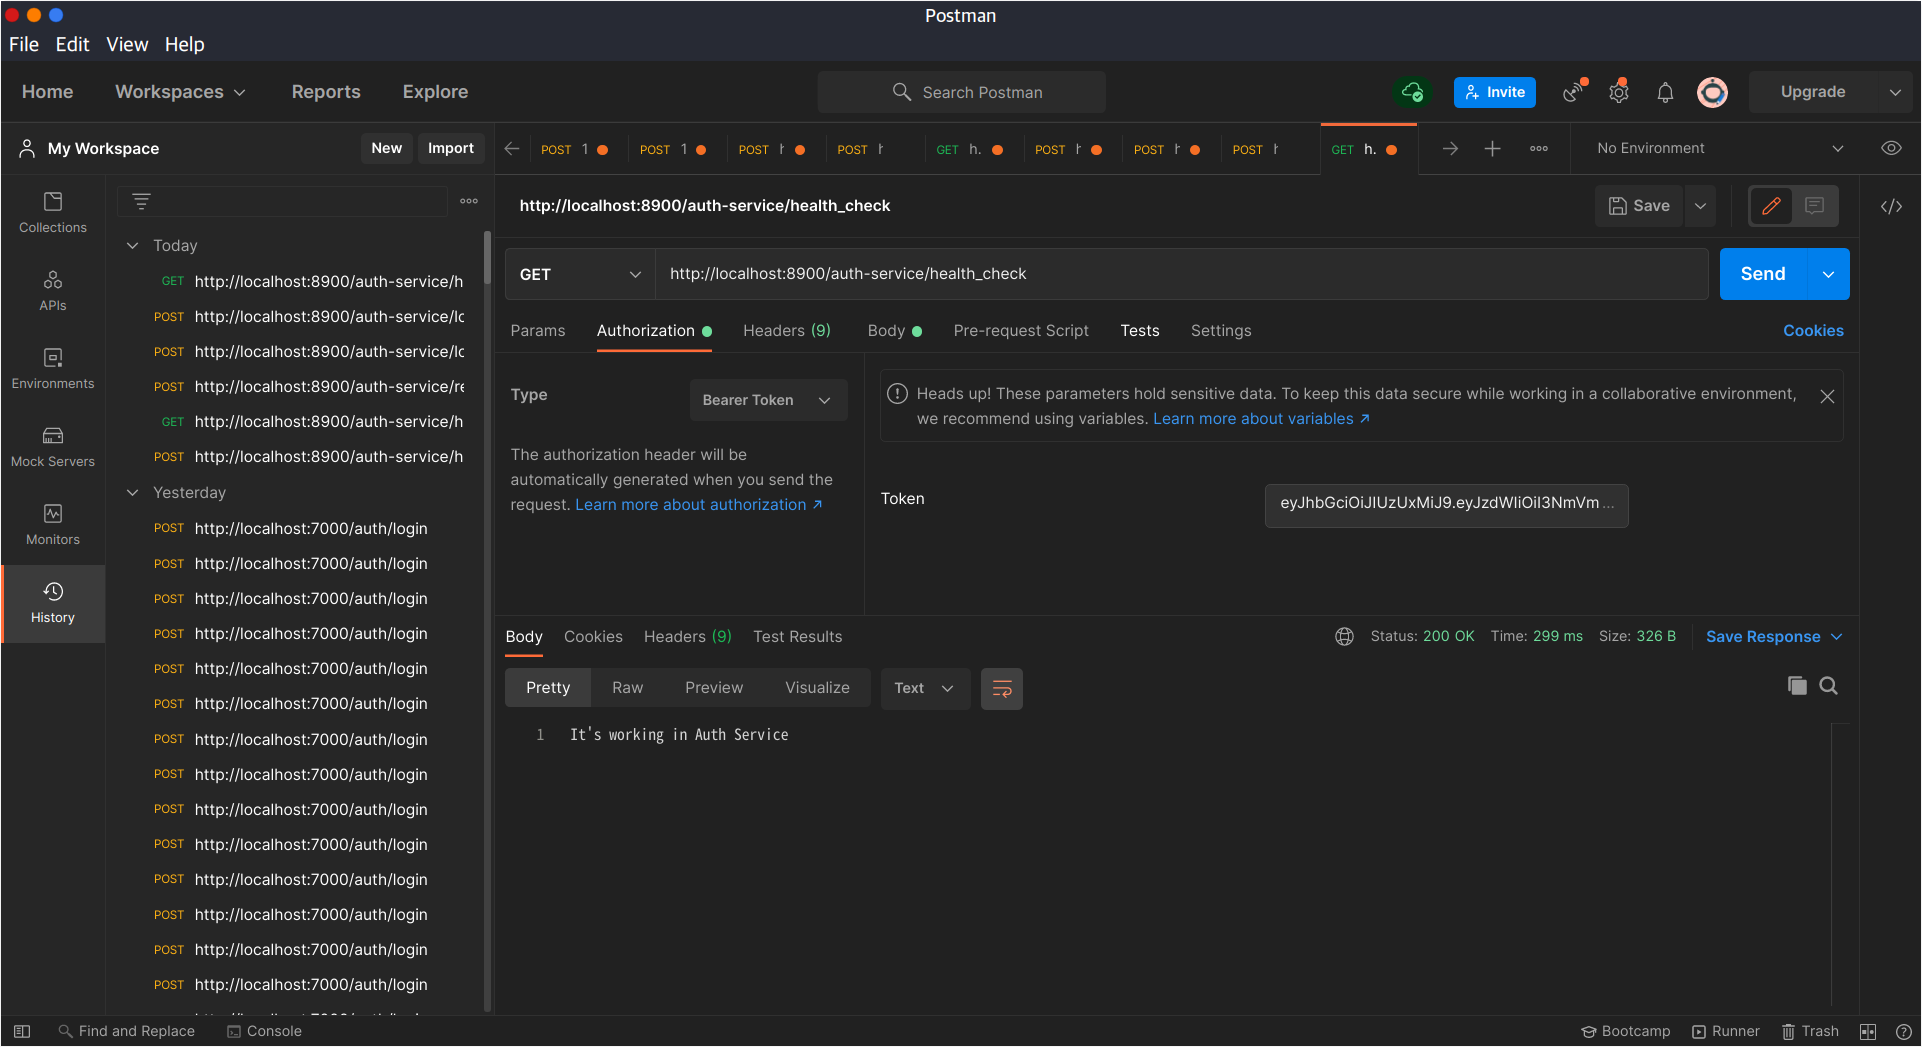
Task: Toggle the sidebar from status bar
Action: click(22, 1031)
